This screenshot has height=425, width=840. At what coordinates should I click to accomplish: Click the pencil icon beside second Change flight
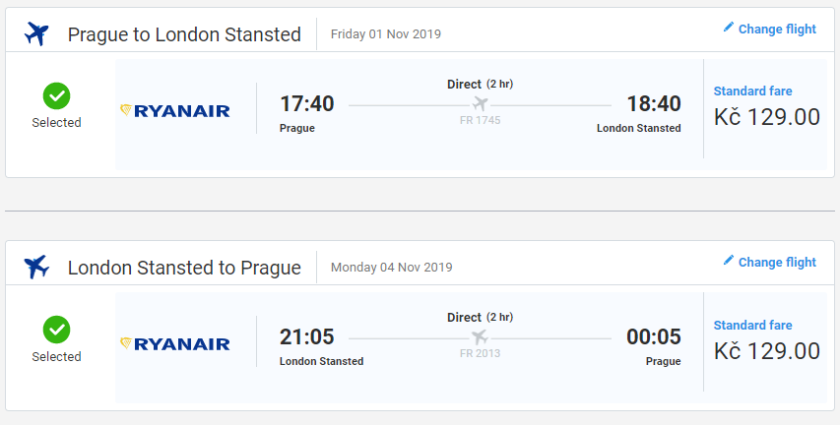(x=729, y=261)
